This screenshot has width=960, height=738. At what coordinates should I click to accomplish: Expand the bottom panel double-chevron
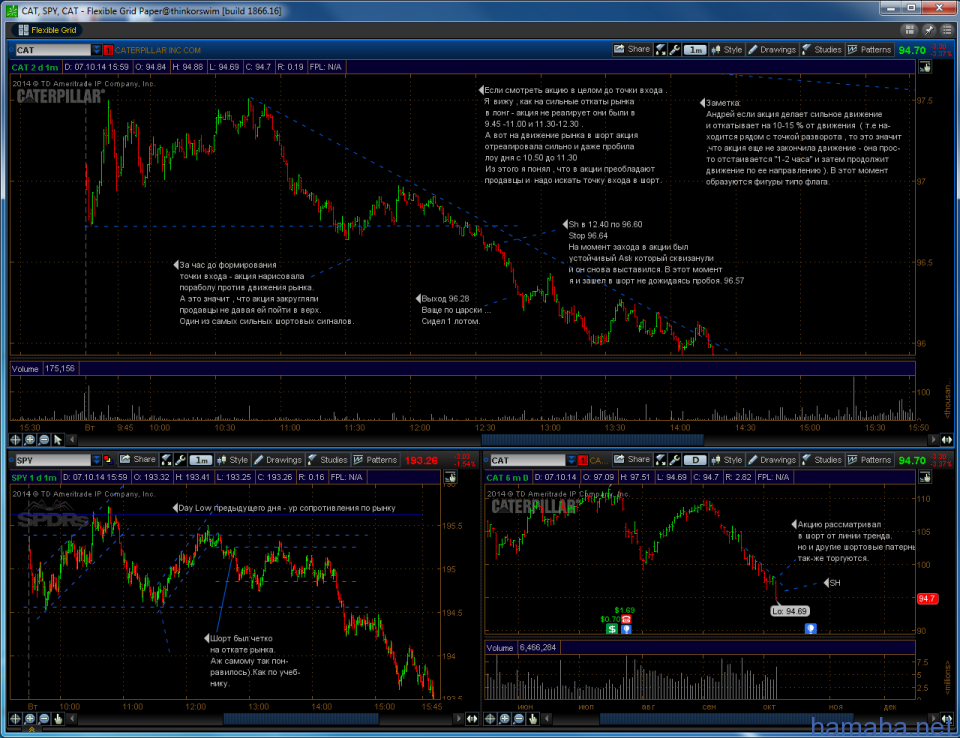click(x=32, y=730)
